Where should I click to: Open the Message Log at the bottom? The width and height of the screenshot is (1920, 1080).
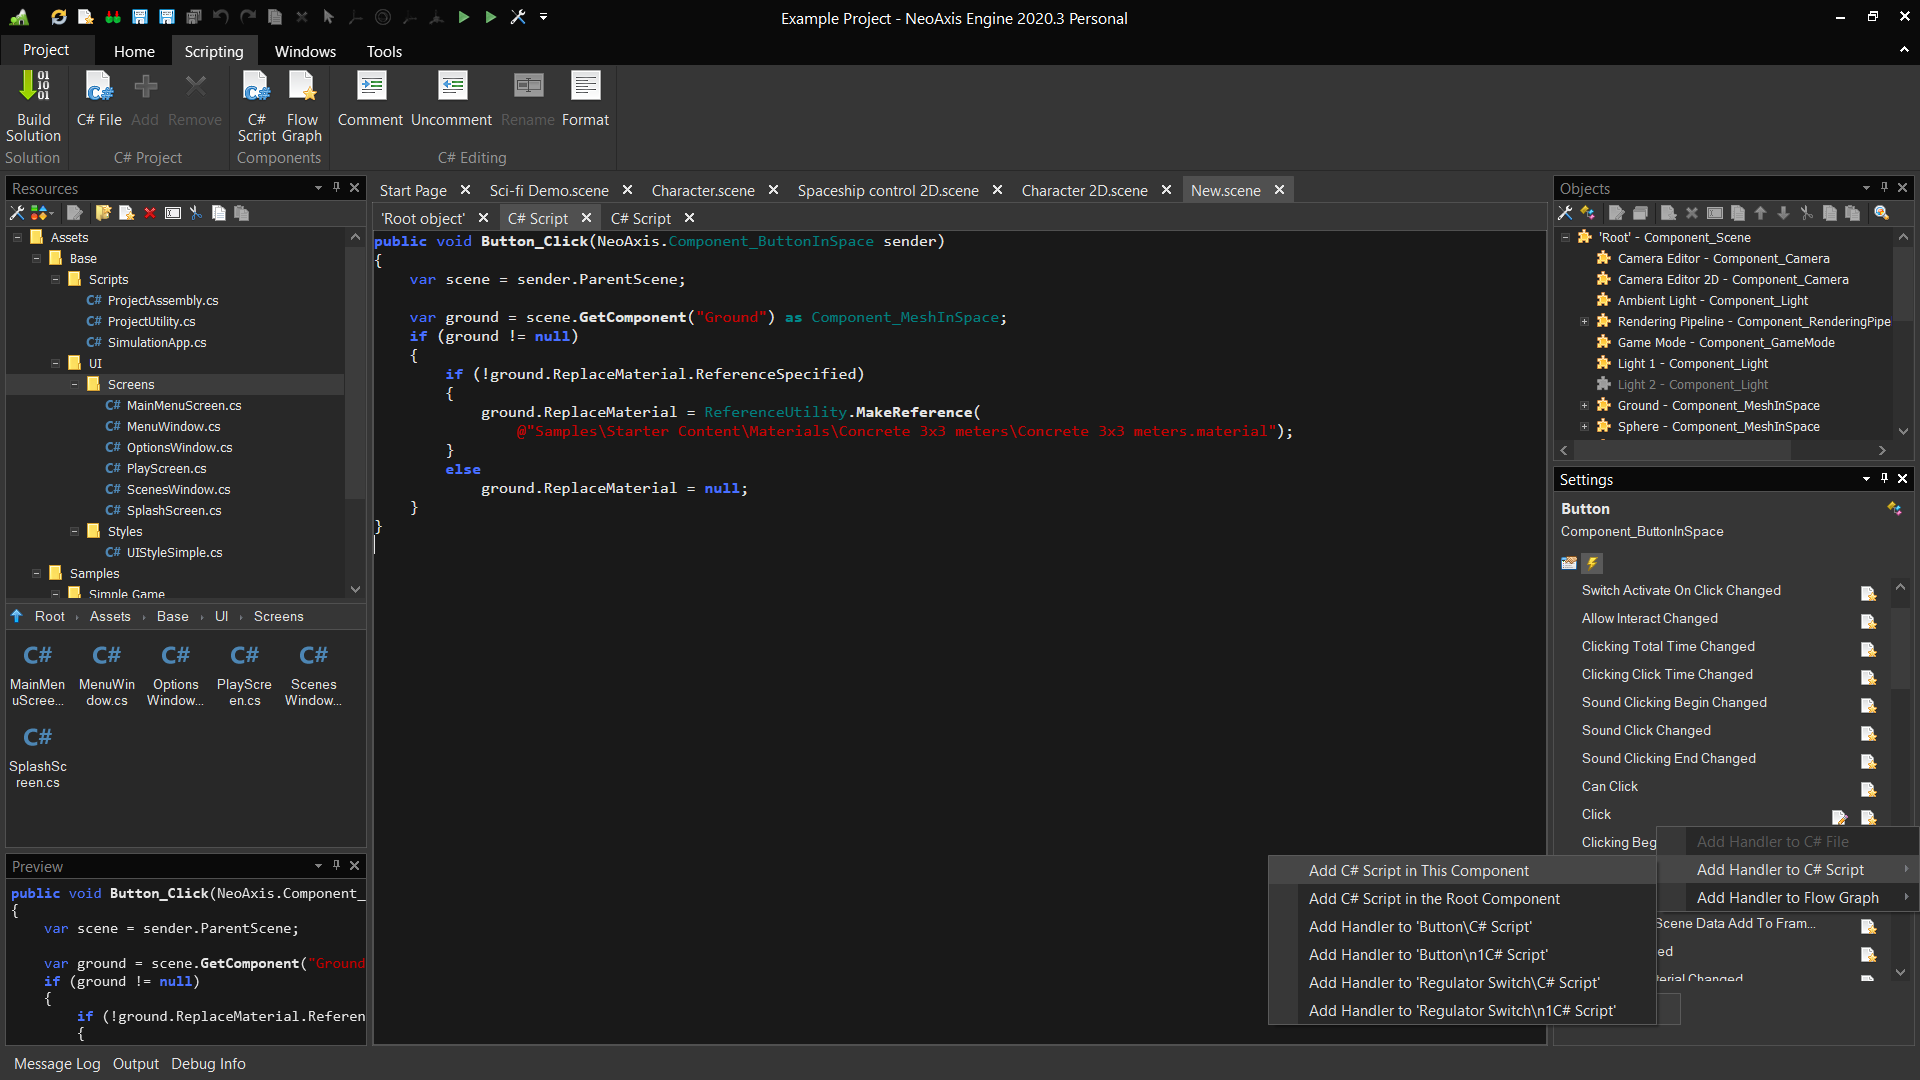[57, 1064]
